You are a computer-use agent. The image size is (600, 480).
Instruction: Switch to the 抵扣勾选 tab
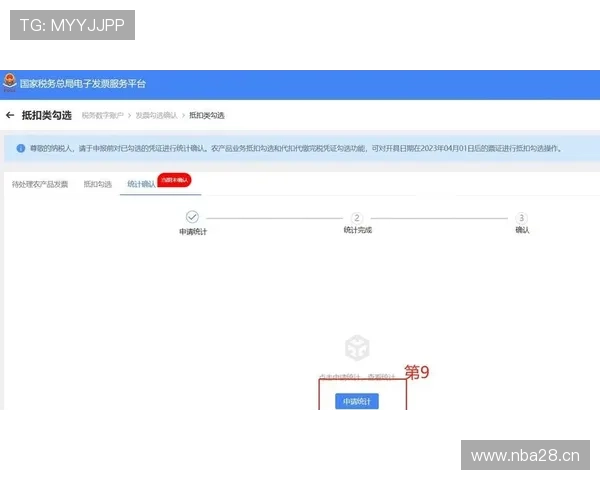[98, 184]
